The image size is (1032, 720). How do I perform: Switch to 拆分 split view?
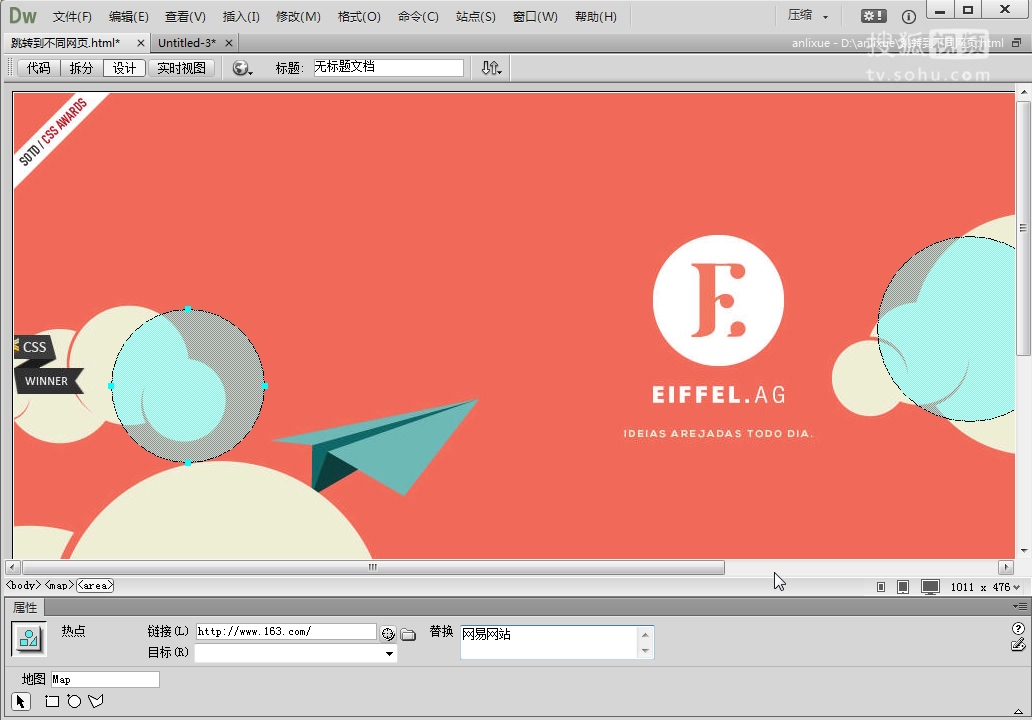coord(82,68)
